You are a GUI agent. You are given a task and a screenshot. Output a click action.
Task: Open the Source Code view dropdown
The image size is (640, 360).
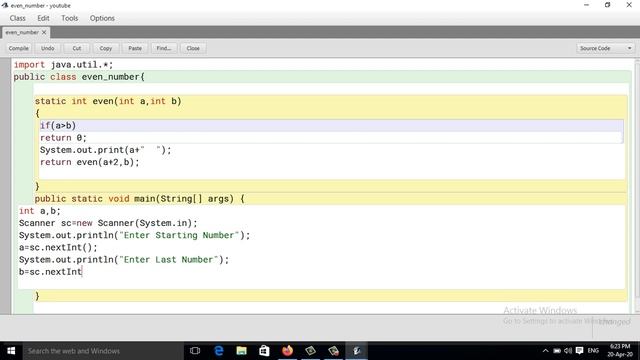(606, 48)
